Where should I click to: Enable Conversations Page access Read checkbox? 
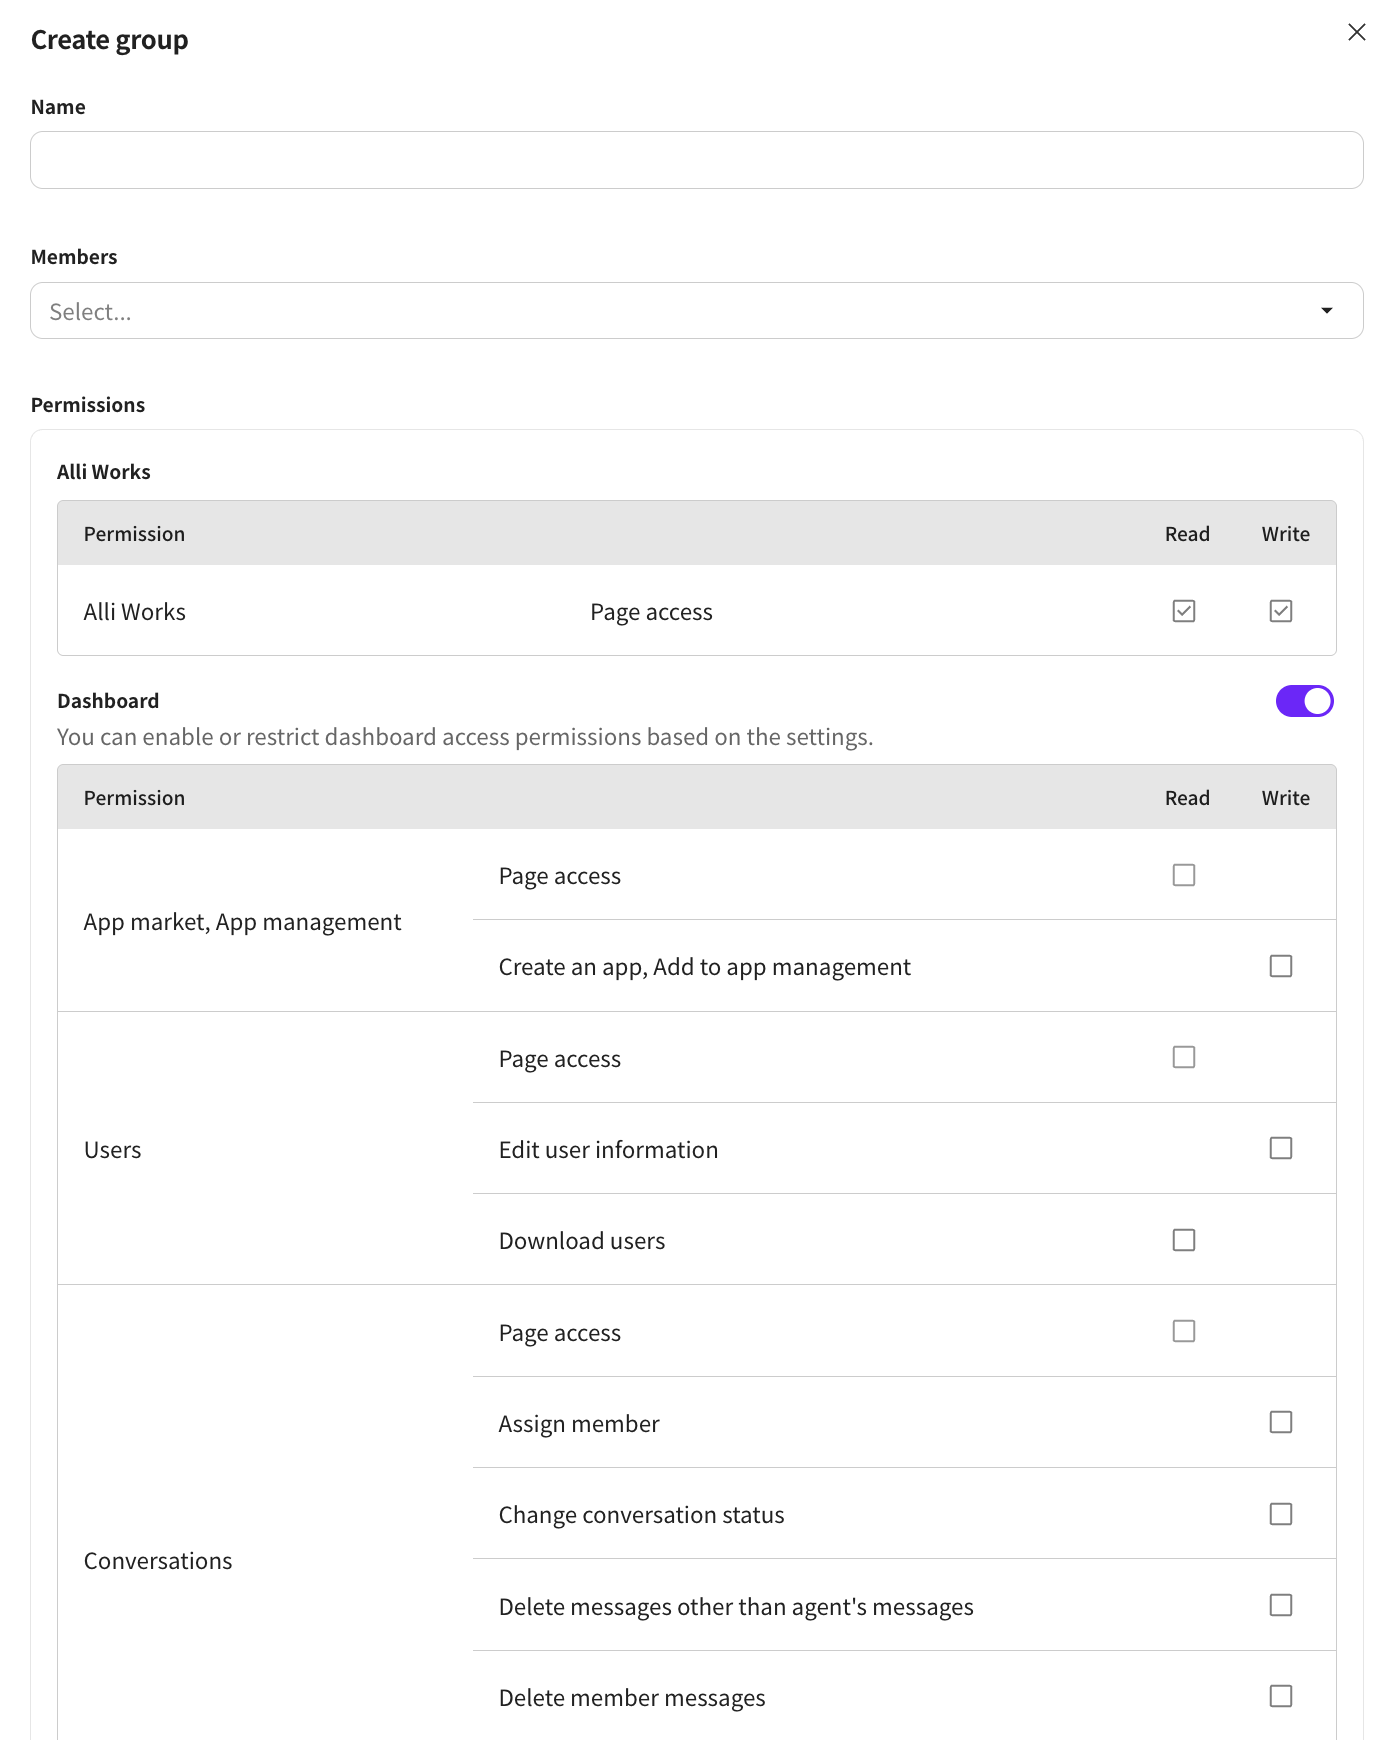pyautogui.click(x=1184, y=1331)
